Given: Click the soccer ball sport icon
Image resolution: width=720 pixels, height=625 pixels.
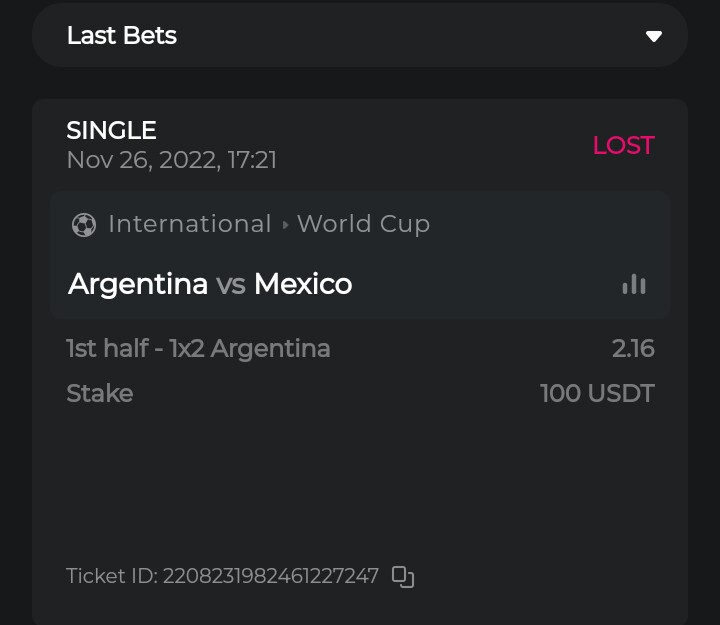Looking at the screenshot, I should (x=84, y=225).
